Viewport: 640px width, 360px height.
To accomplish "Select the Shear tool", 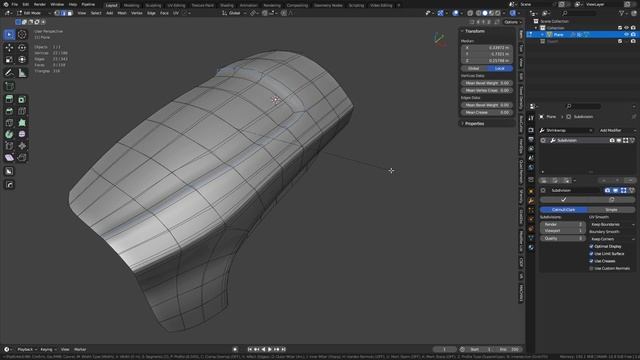I will (x=9, y=158).
